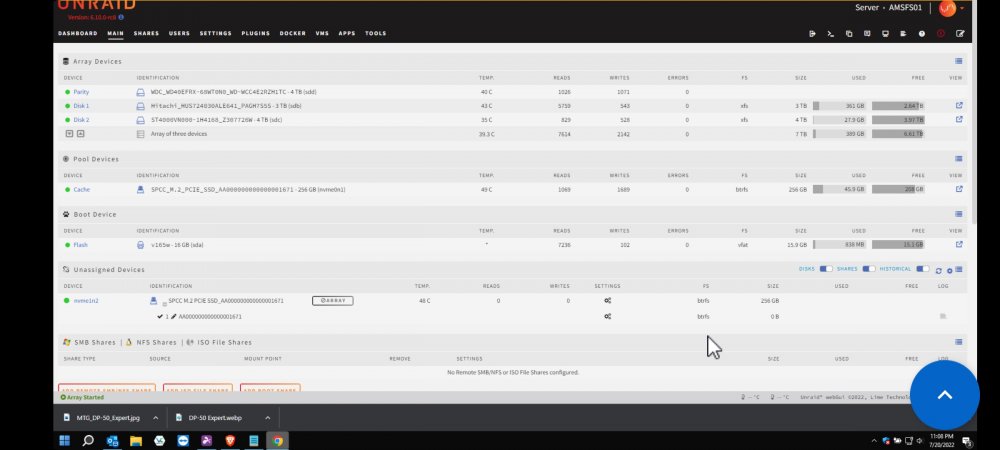This screenshot has height=450, width=1000.
Task: Show hidden system tray icons chevron
Action: 874,441
